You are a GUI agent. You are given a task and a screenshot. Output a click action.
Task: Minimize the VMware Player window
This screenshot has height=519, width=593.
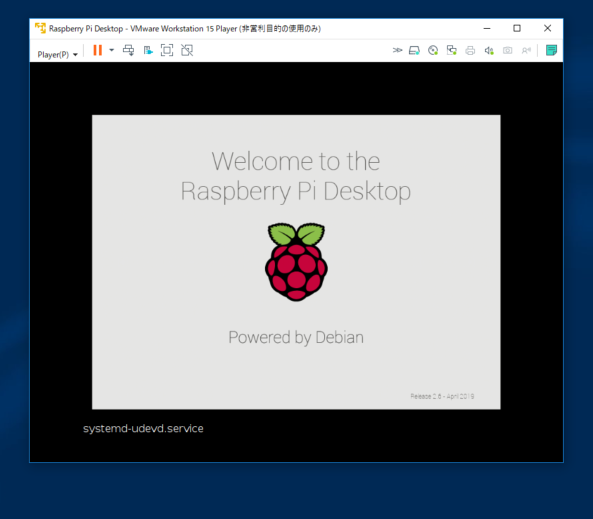487,28
